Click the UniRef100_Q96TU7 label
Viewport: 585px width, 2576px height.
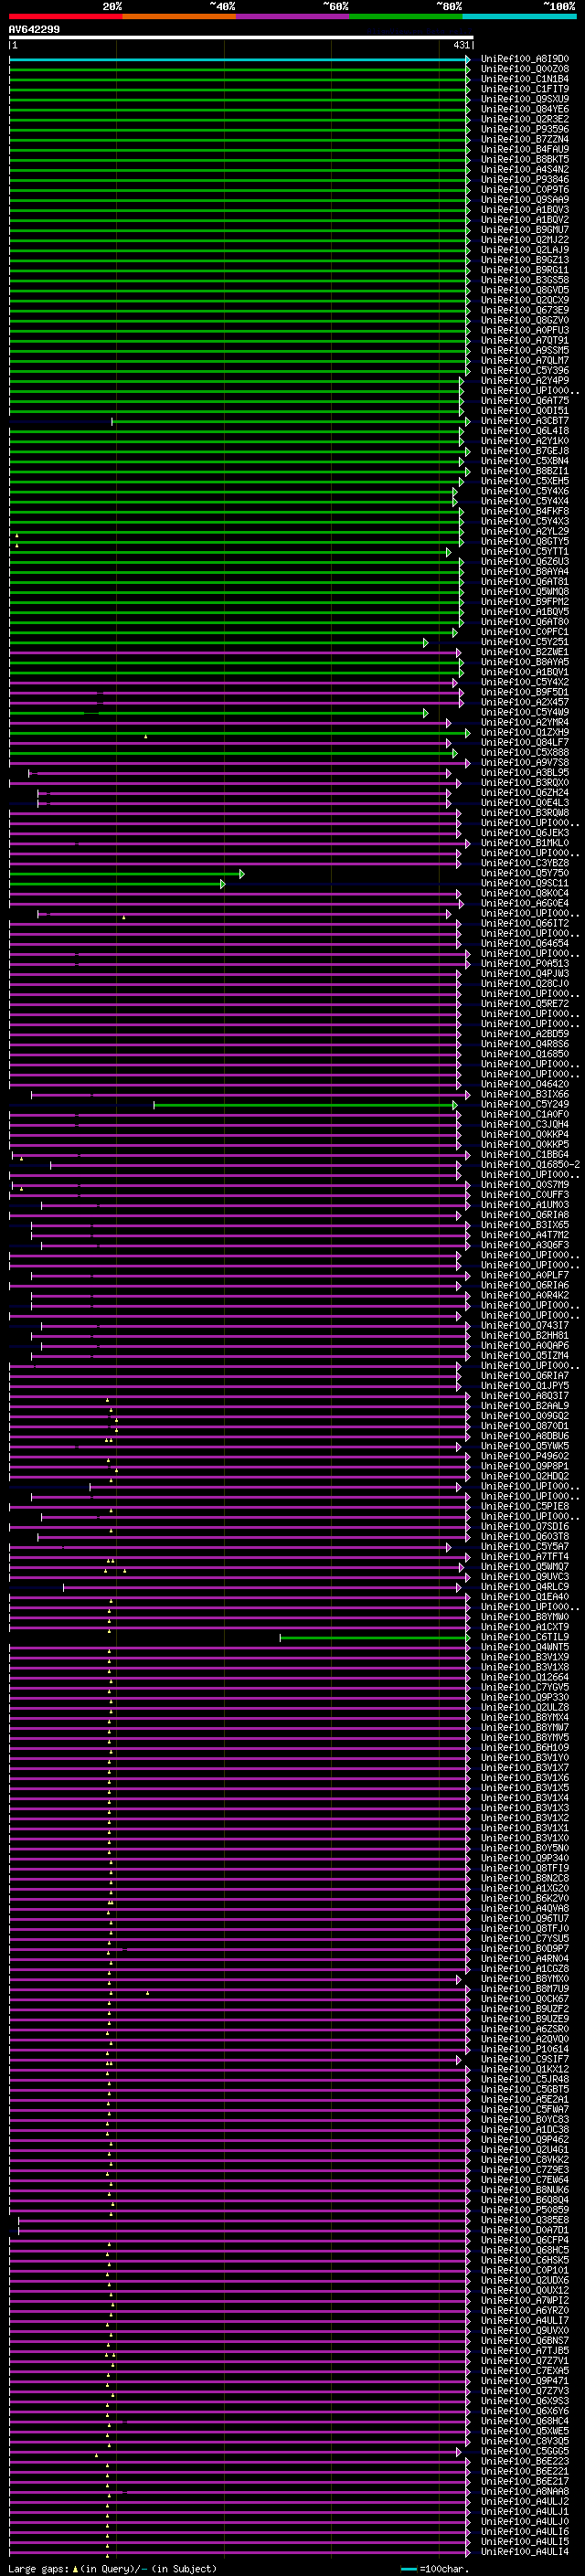click(x=525, y=1919)
